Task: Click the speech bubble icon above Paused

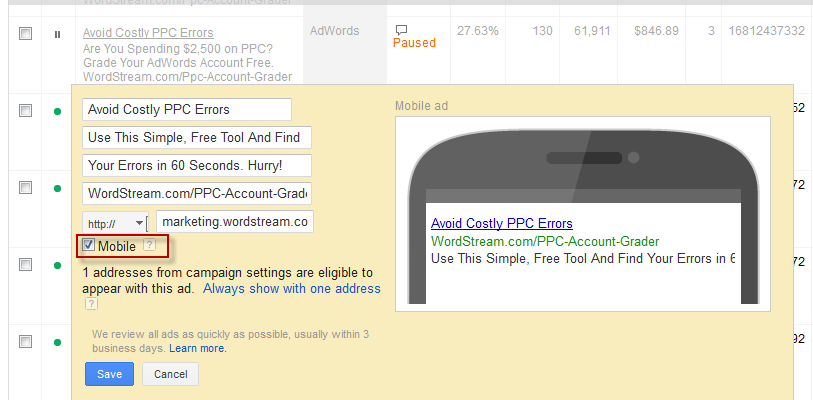Action: pos(401,30)
